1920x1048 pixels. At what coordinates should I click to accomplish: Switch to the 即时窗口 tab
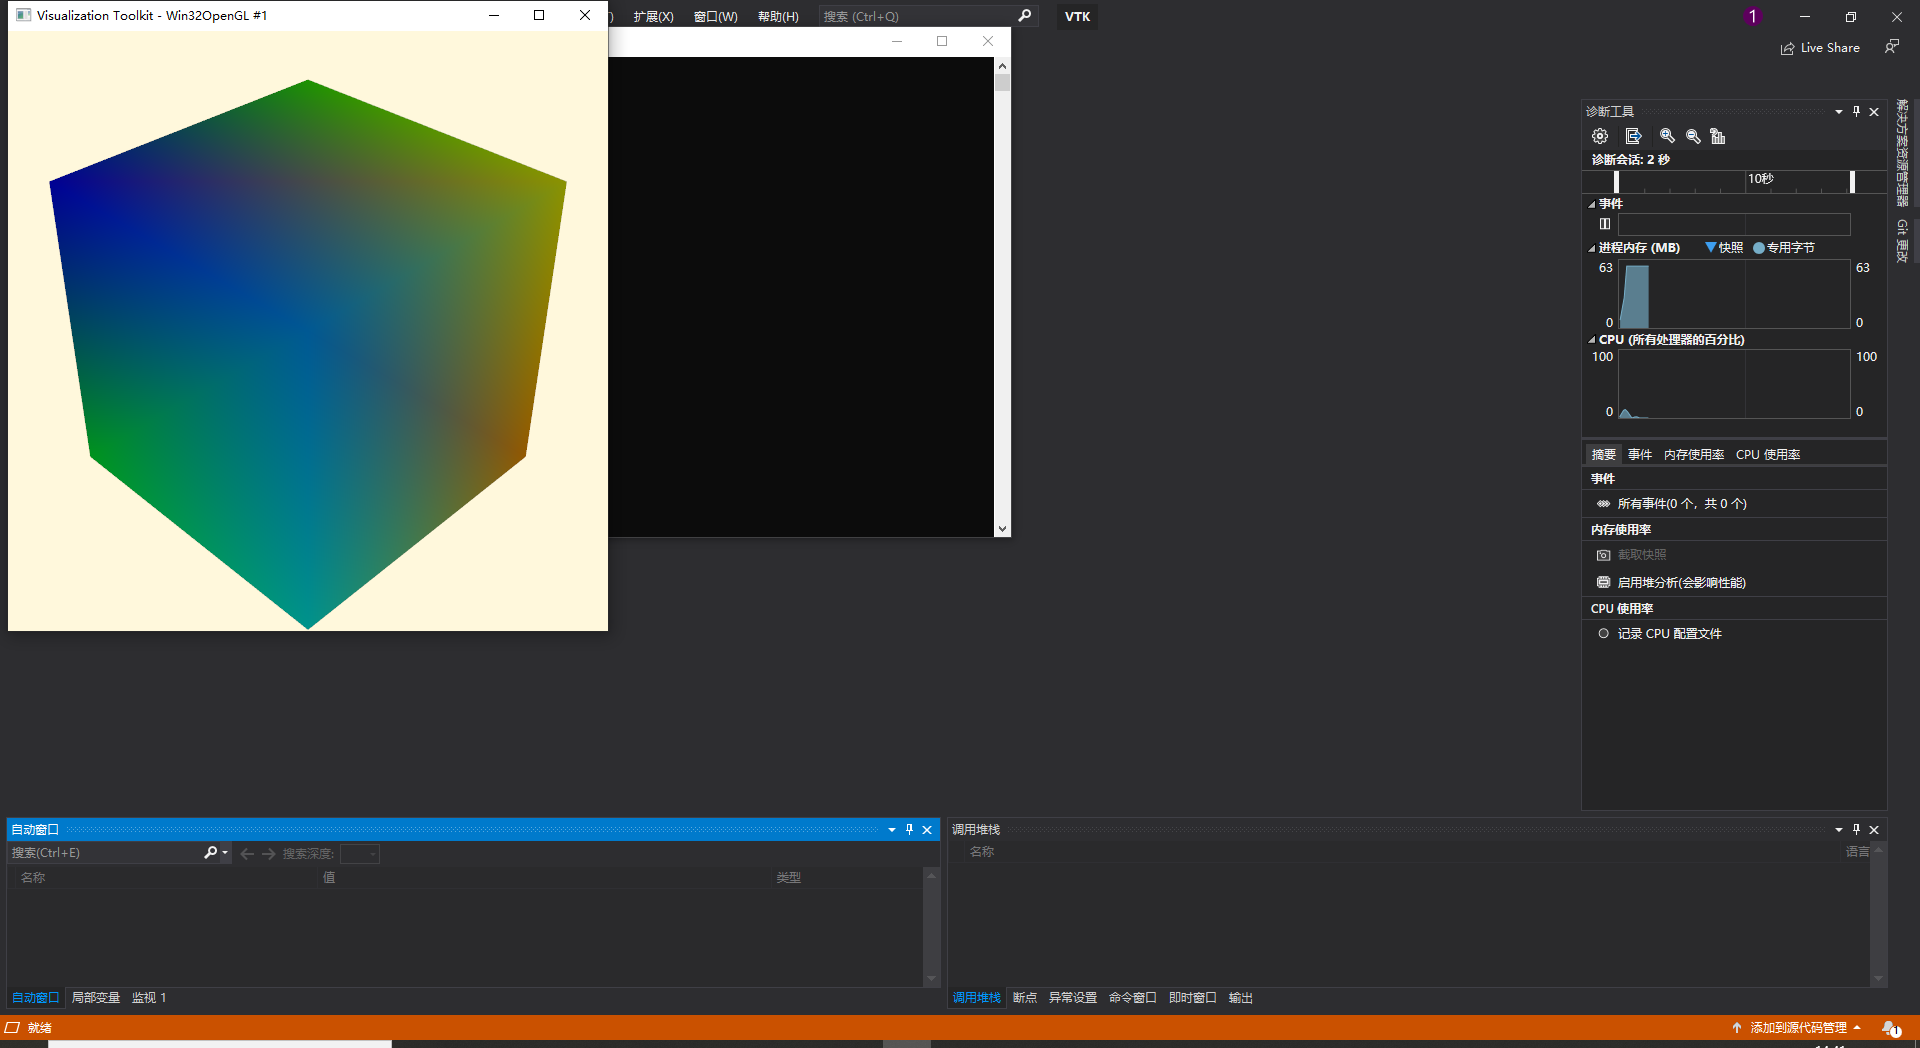pyautogui.click(x=1193, y=998)
